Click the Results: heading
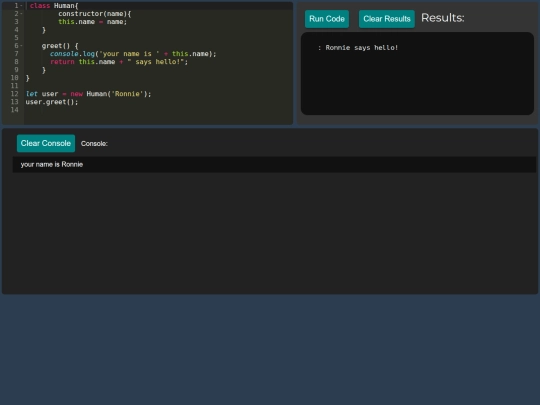Viewport: 540px width, 405px height. (x=443, y=18)
